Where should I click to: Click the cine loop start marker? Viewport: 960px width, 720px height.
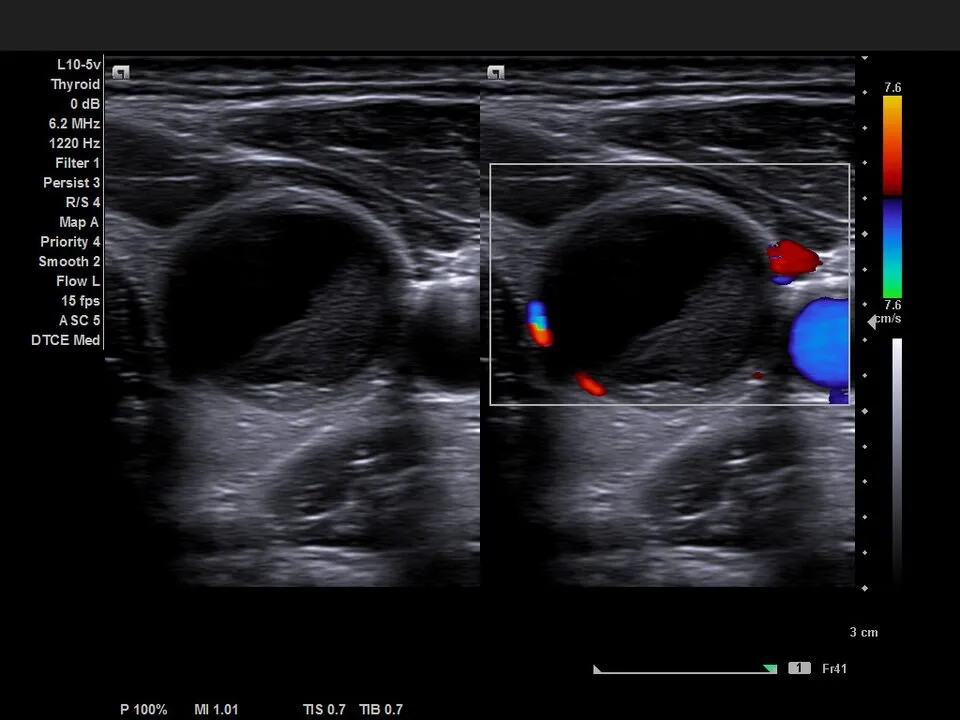598,669
